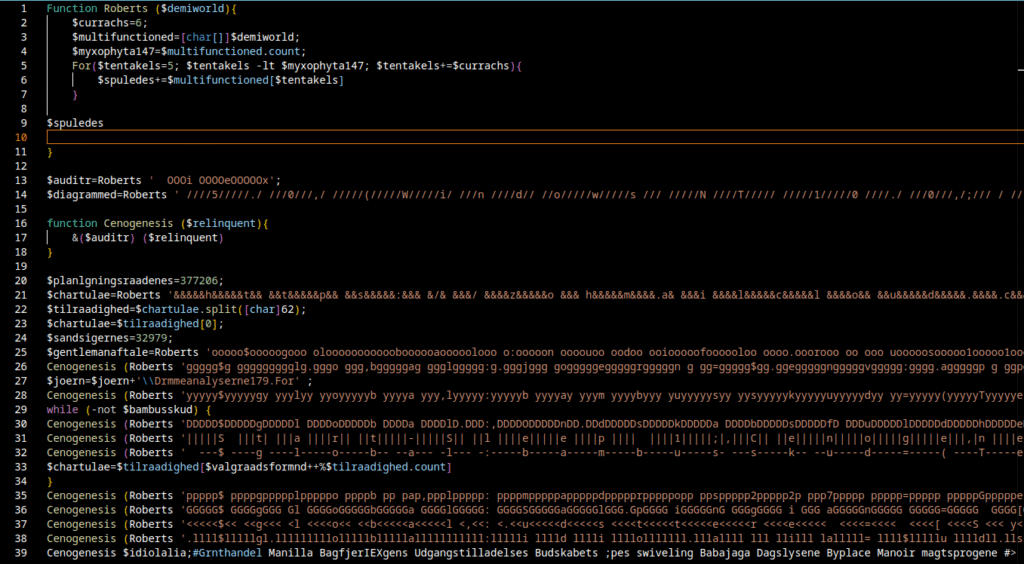Click the standalone $spuledes on line 9
This screenshot has height=564, width=1024.
point(75,123)
